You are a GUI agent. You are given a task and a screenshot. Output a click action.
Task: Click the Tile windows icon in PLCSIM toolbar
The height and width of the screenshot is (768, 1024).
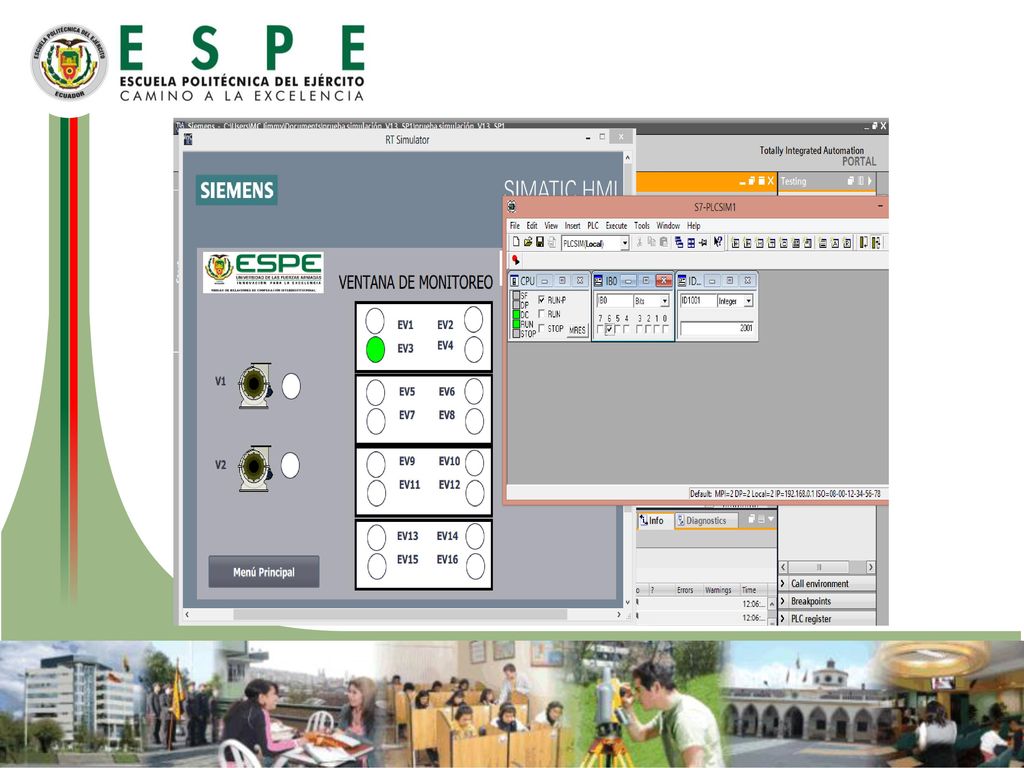pyautogui.click(x=691, y=243)
